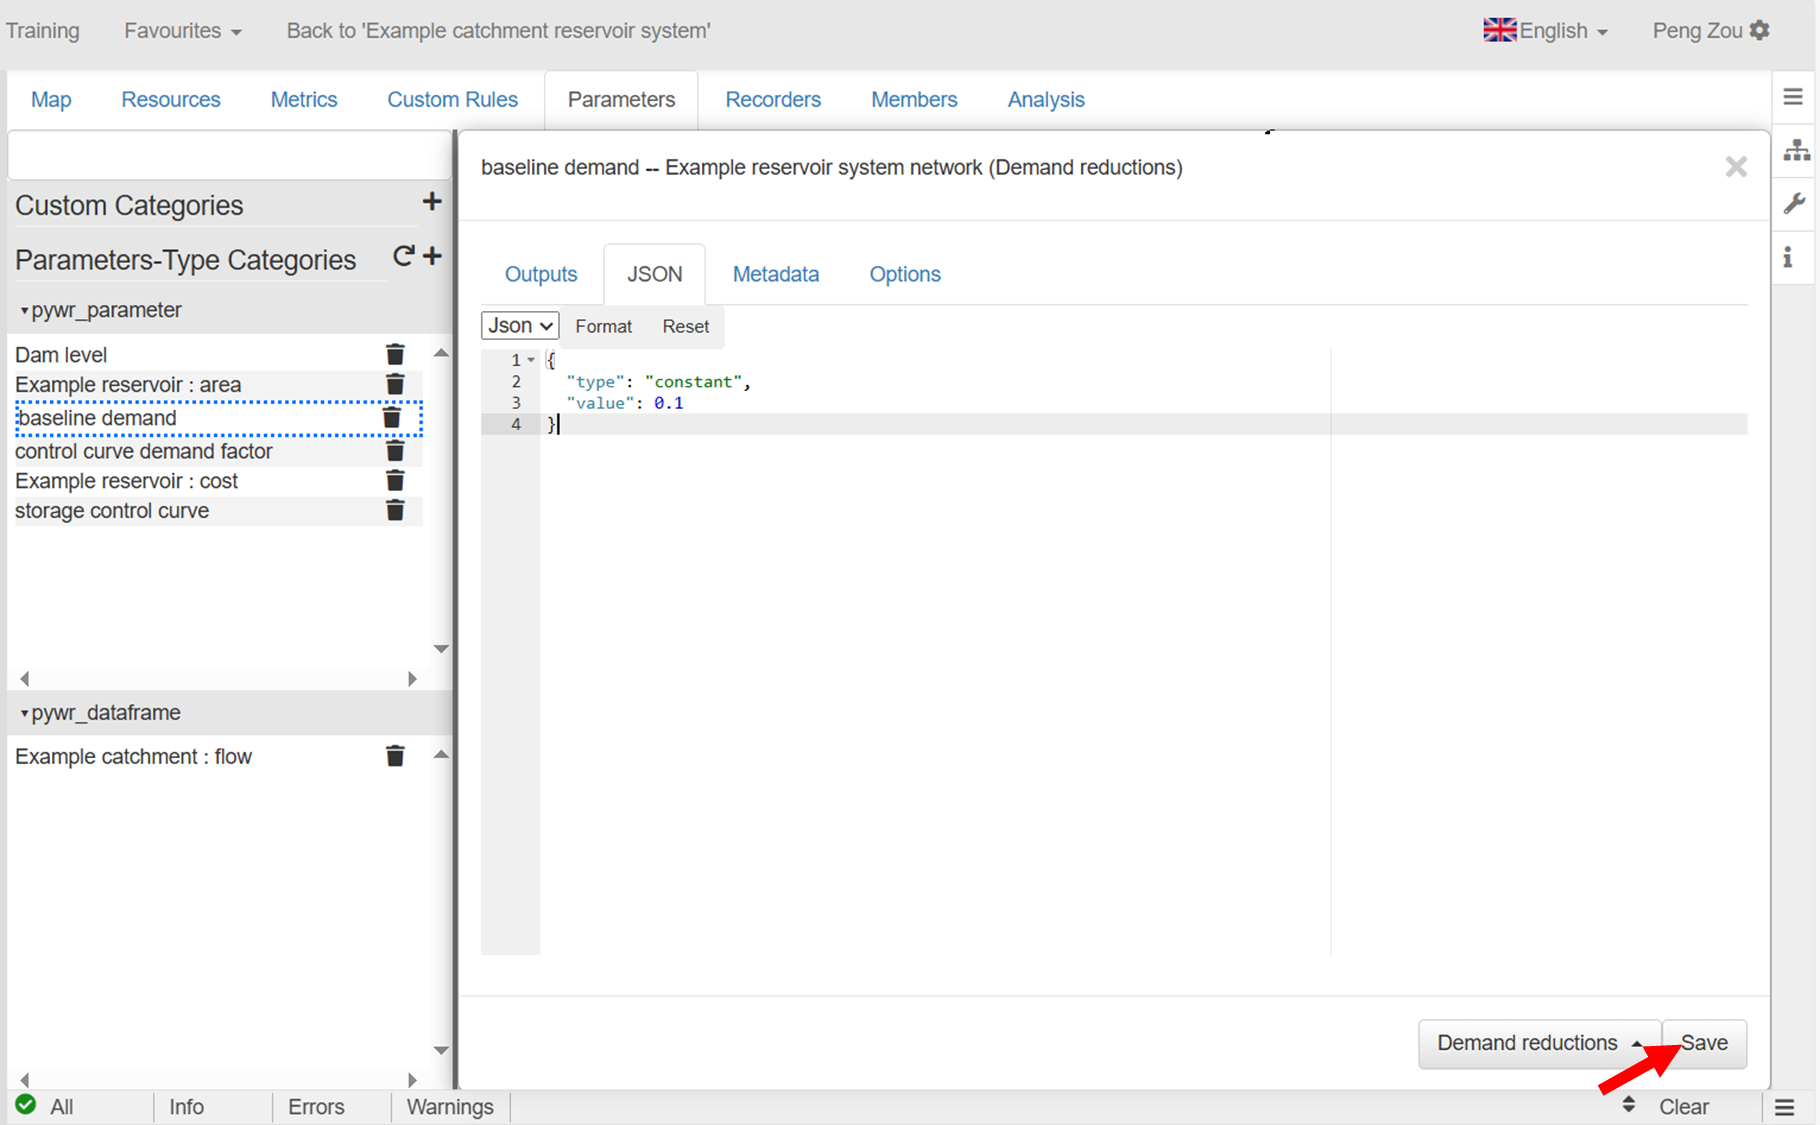Click Format to tidy the JSON
Image resolution: width=1820 pixels, height=1125 pixels.
(x=603, y=326)
